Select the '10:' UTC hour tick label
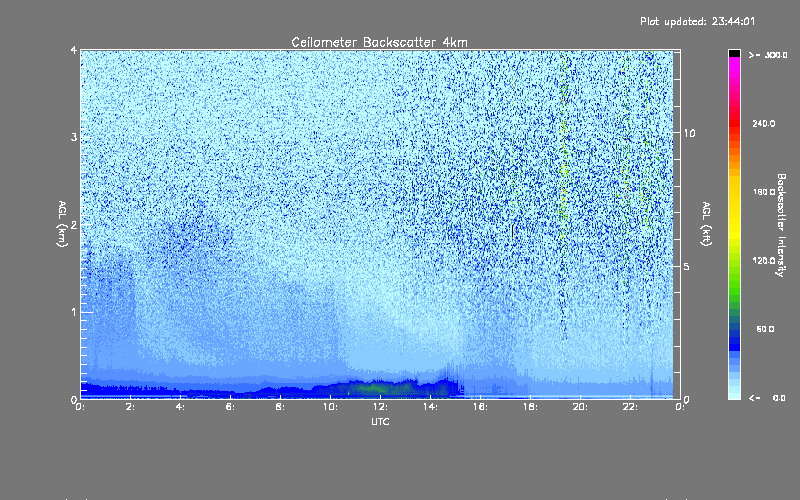Image resolution: width=800 pixels, height=500 pixels. [x=330, y=407]
